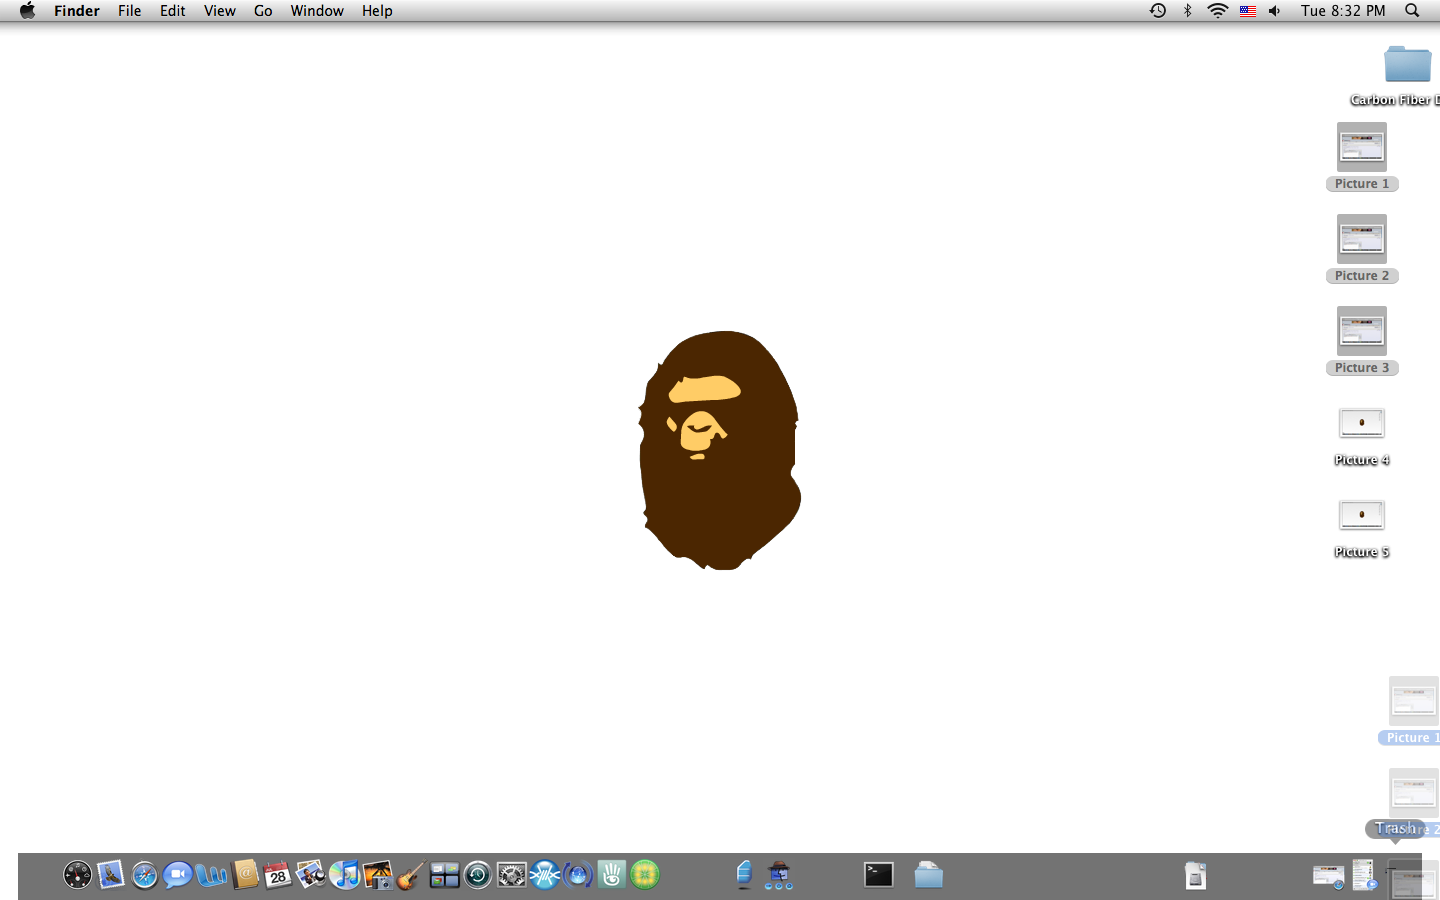
Task: Click the blue cylinder app in Dock
Action: click(x=744, y=875)
